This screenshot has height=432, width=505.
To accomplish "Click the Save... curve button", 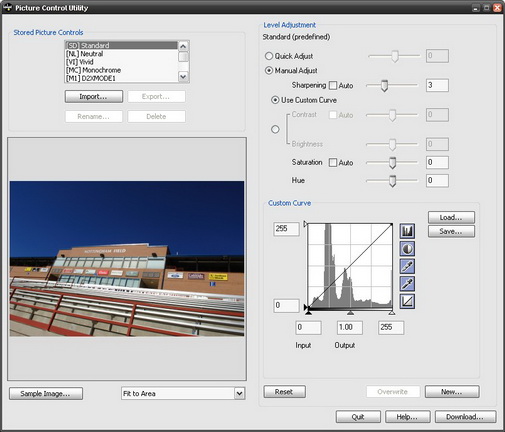I will click(451, 231).
